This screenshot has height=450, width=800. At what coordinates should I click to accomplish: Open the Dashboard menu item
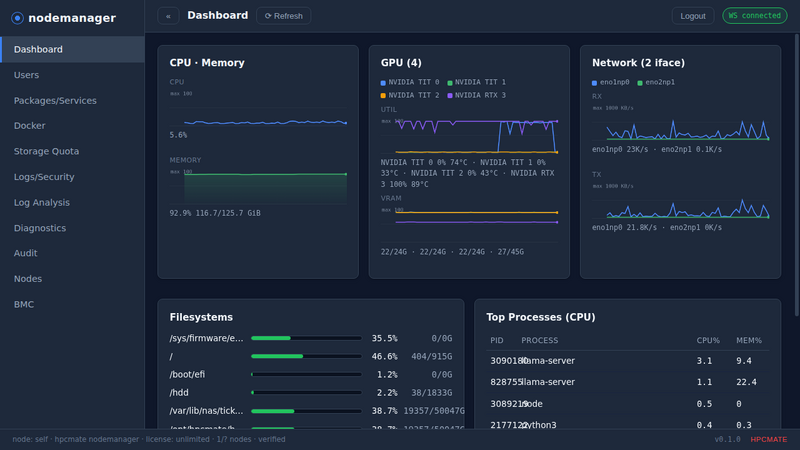pos(72,49)
